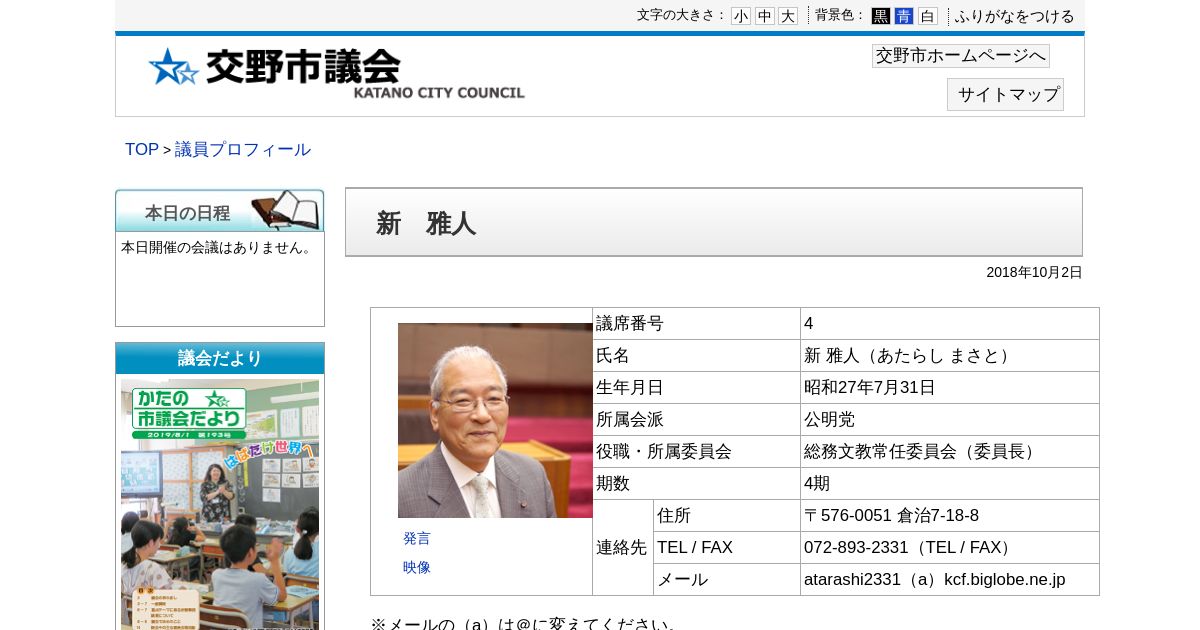Image resolution: width=1200 pixels, height=630 pixels.
Task: Click the 生年月日 label cell
Action: pyautogui.click(x=696, y=388)
